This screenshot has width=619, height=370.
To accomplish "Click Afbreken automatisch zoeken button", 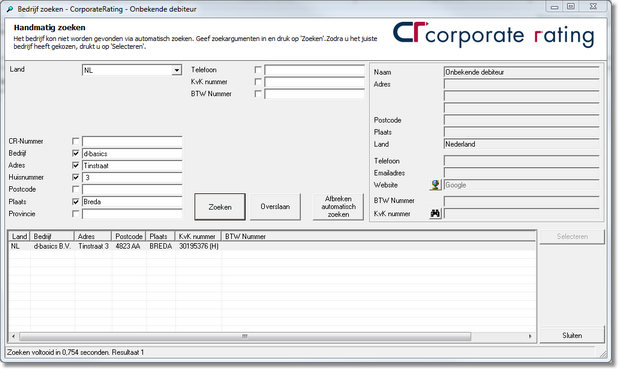I will point(338,207).
